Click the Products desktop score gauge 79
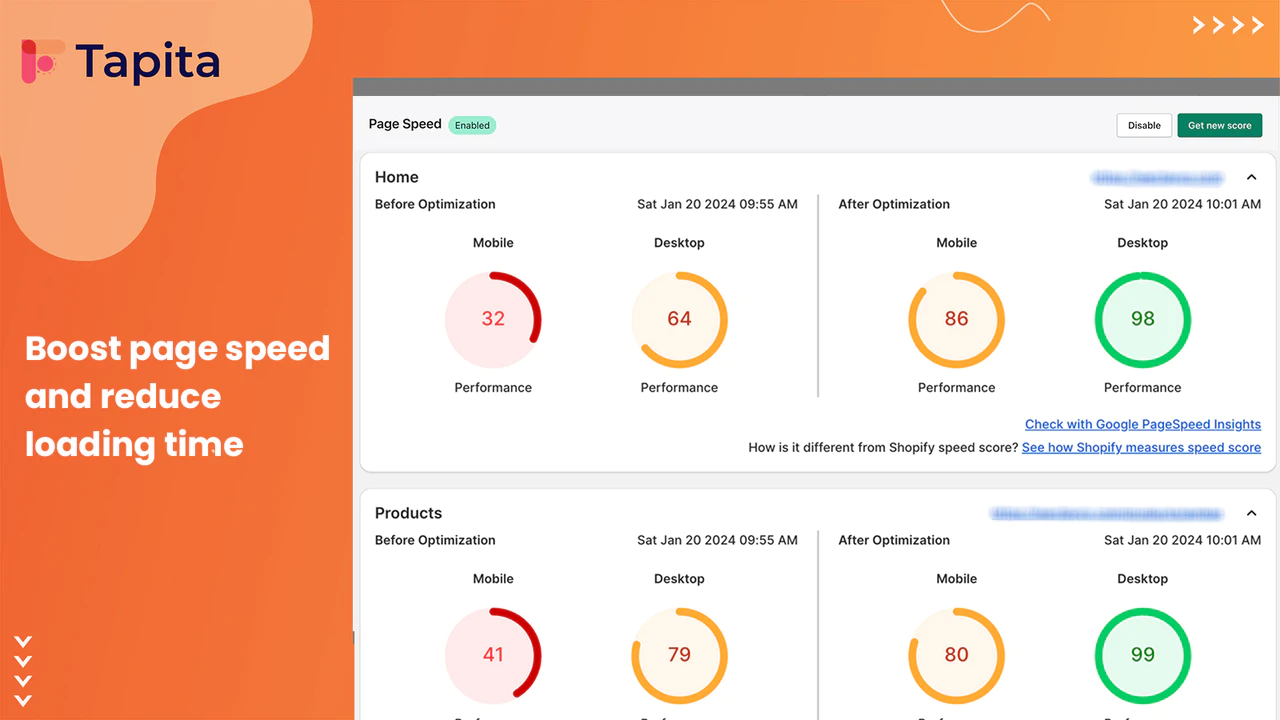Screen dimensions: 1280x720 pos(679,655)
